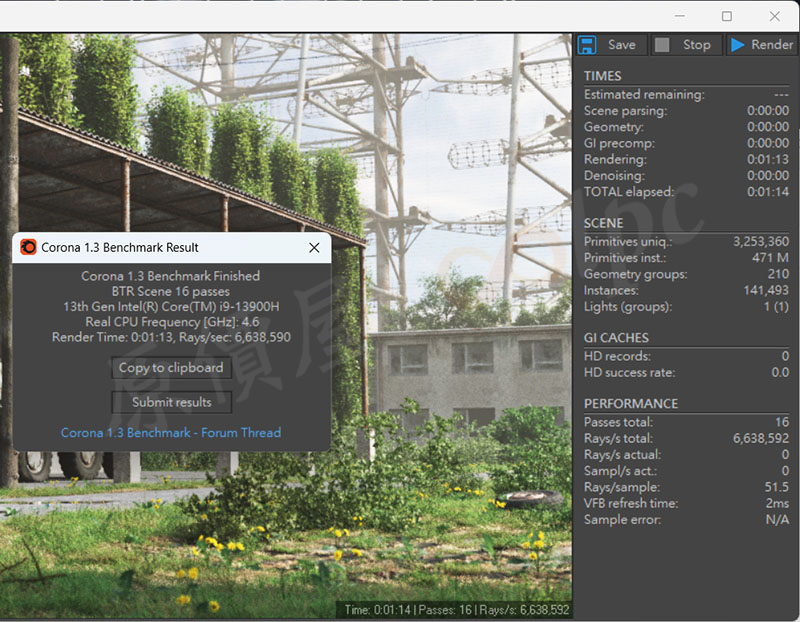Click the TIMES section heading
The height and width of the screenshot is (622, 800).
click(x=602, y=76)
